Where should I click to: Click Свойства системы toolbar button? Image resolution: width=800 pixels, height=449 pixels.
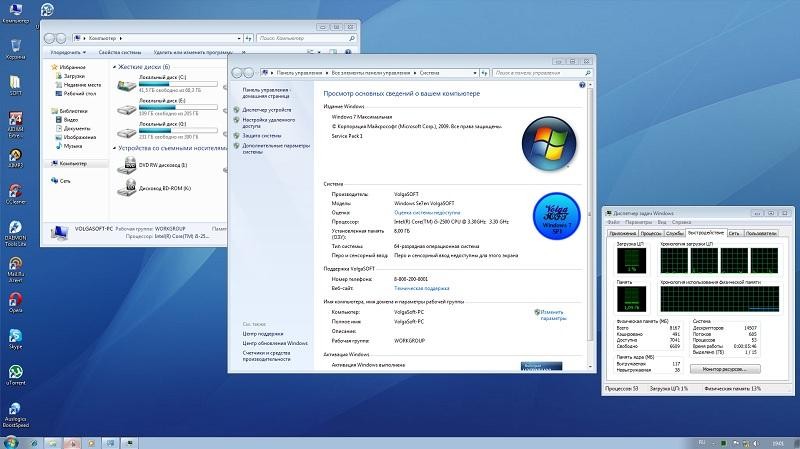[119, 52]
